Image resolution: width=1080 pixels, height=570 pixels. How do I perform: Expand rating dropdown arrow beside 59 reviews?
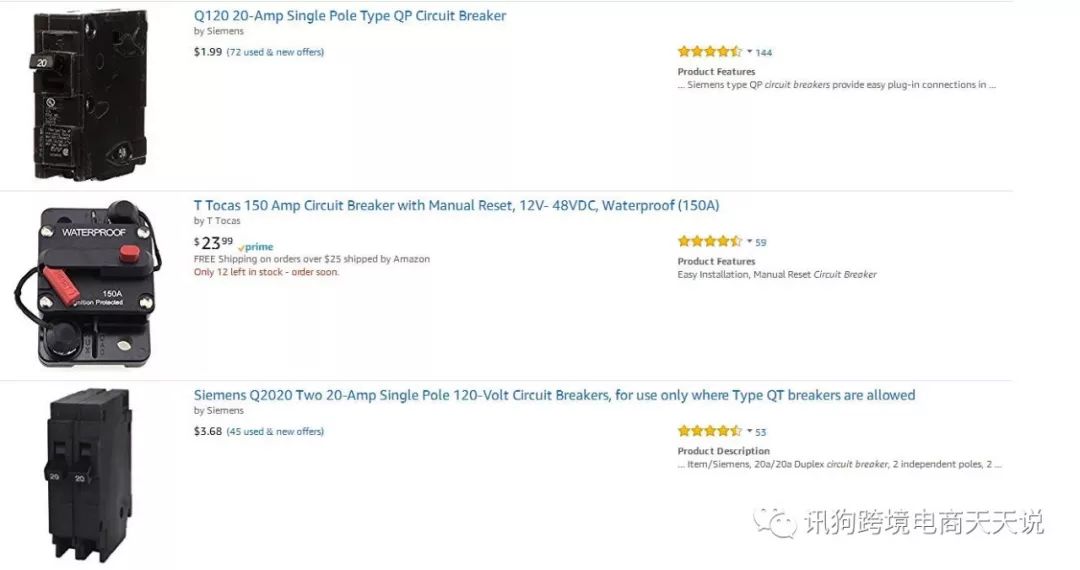tap(750, 242)
